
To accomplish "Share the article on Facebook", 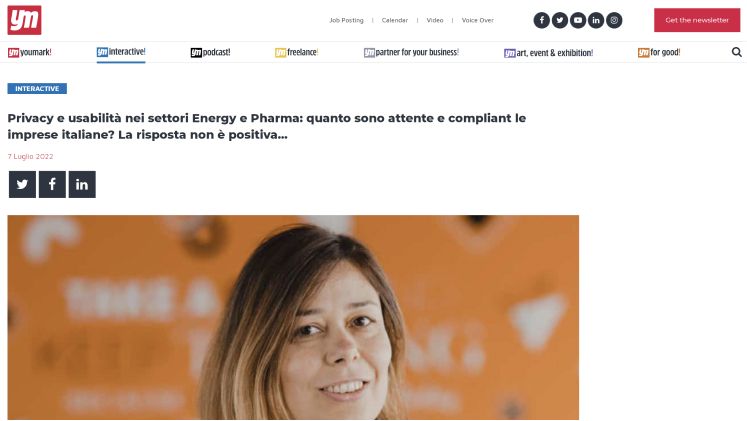I will pos(52,184).
